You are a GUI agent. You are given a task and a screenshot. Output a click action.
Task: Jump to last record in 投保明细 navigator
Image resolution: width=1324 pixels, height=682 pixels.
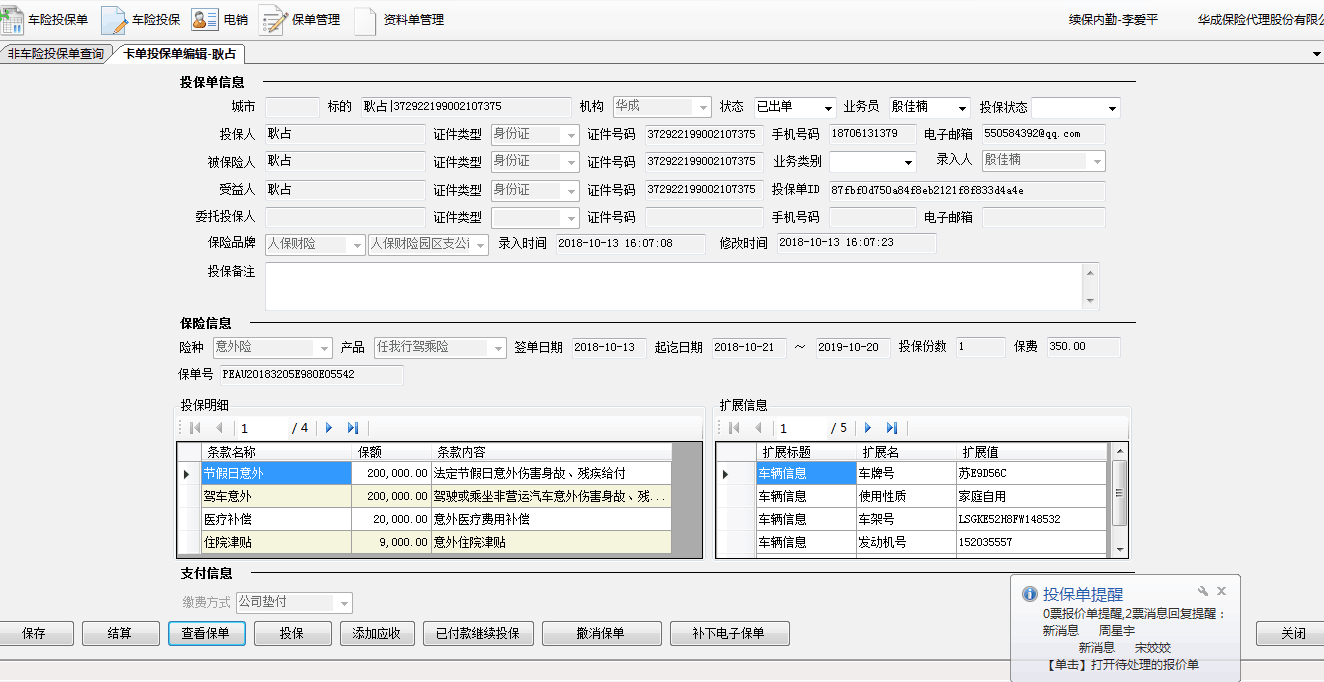[x=353, y=428]
